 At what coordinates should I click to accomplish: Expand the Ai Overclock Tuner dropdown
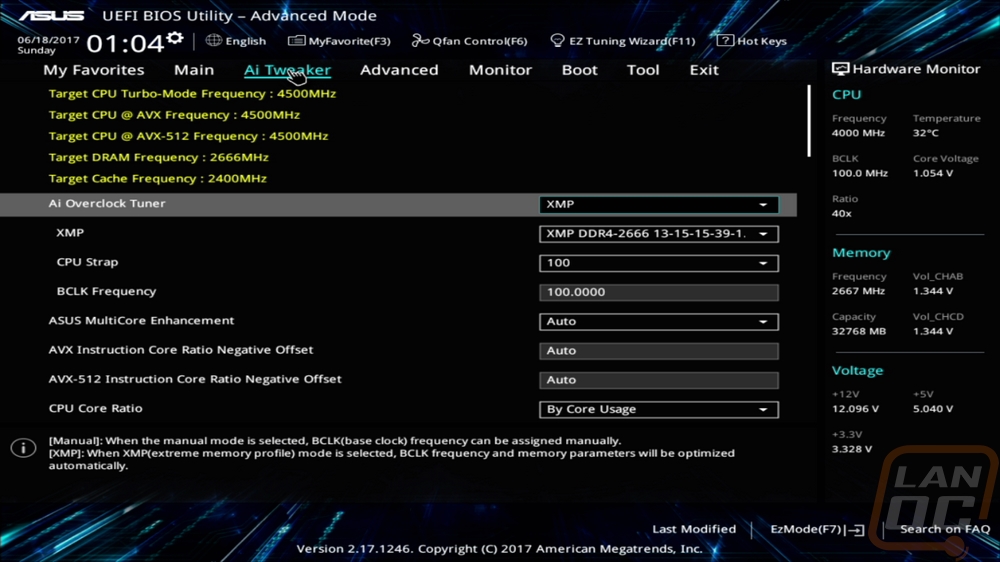coord(658,204)
